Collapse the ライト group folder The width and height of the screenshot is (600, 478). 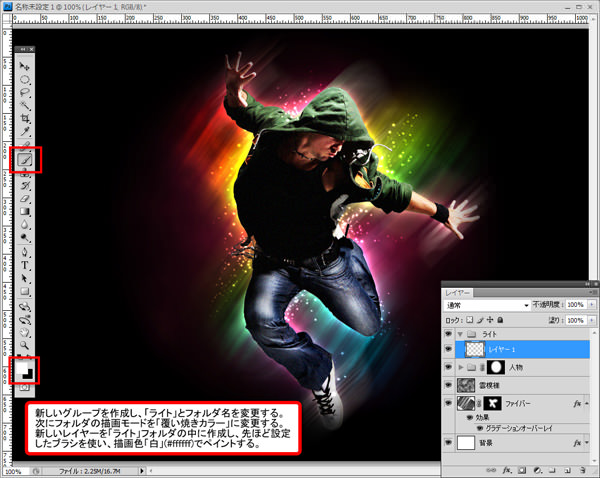(460, 334)
